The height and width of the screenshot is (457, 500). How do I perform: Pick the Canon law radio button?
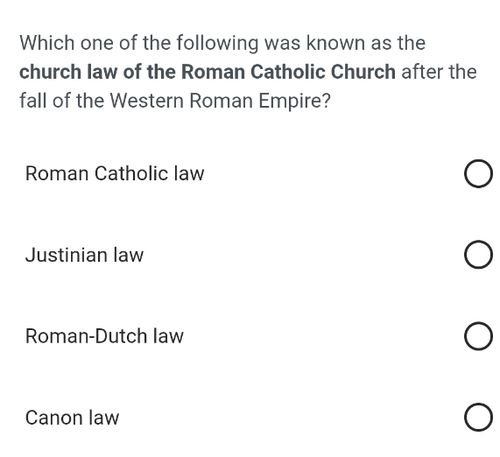coord(478,417)
